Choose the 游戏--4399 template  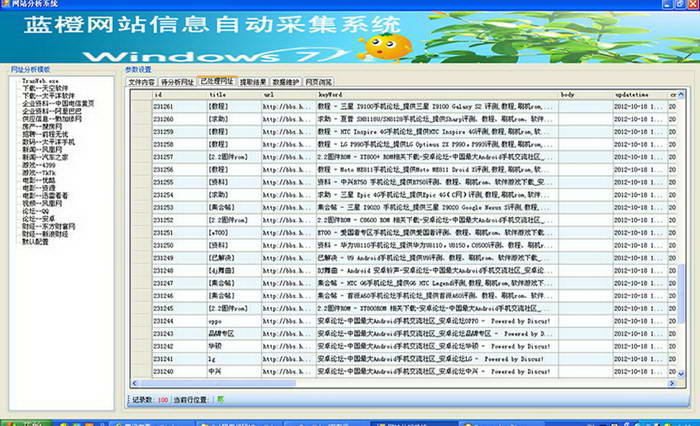(39, 165)
